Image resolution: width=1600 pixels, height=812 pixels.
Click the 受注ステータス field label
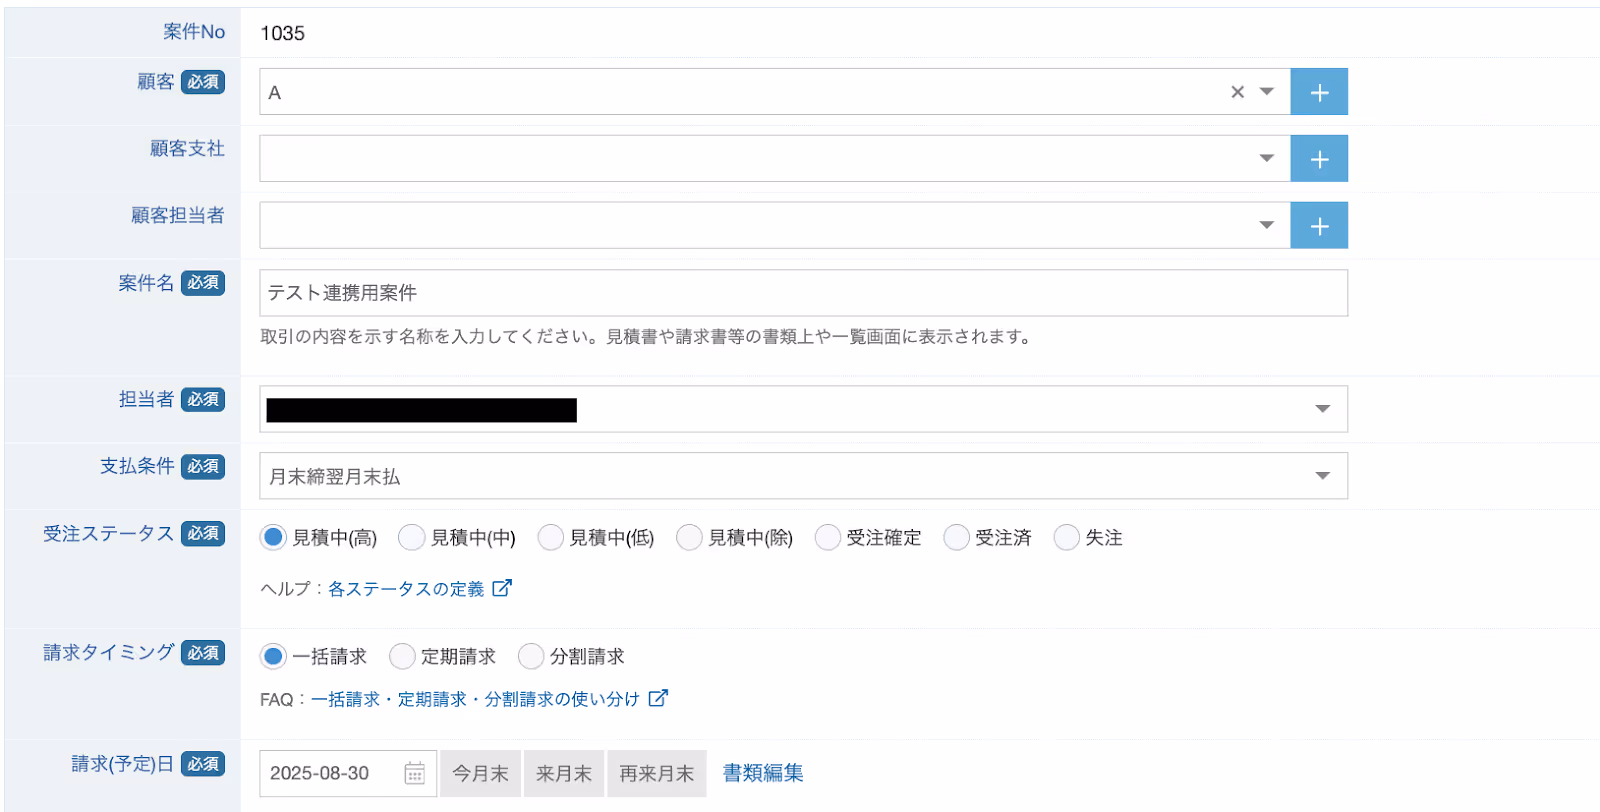point(108,534)
